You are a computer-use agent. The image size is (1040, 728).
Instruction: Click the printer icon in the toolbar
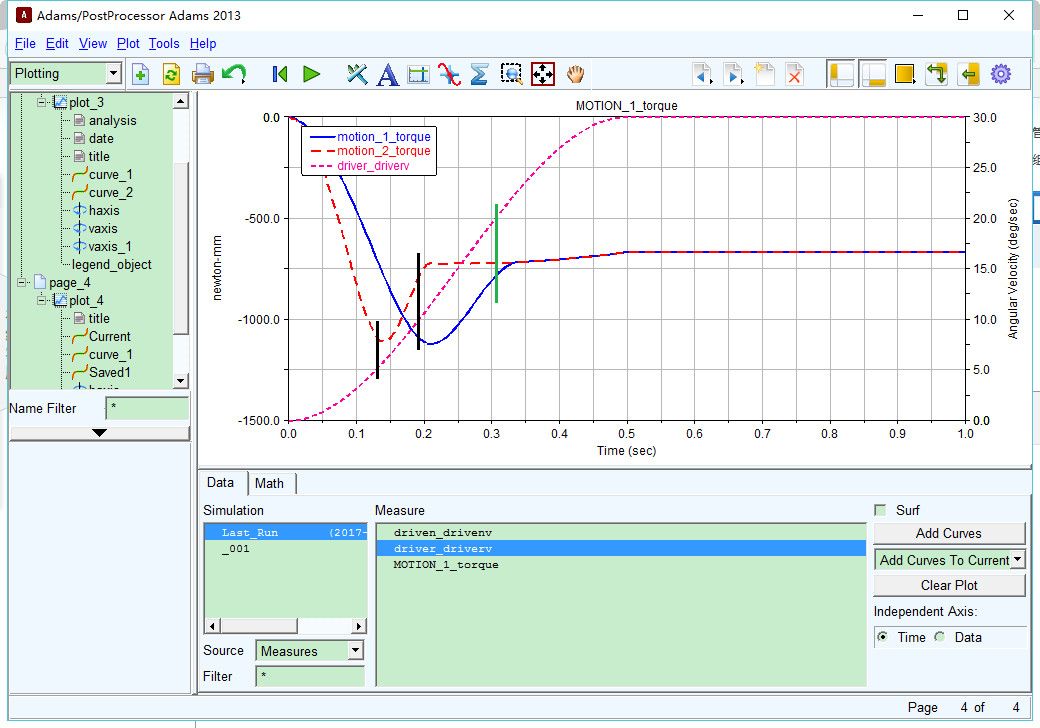(202, 74)
